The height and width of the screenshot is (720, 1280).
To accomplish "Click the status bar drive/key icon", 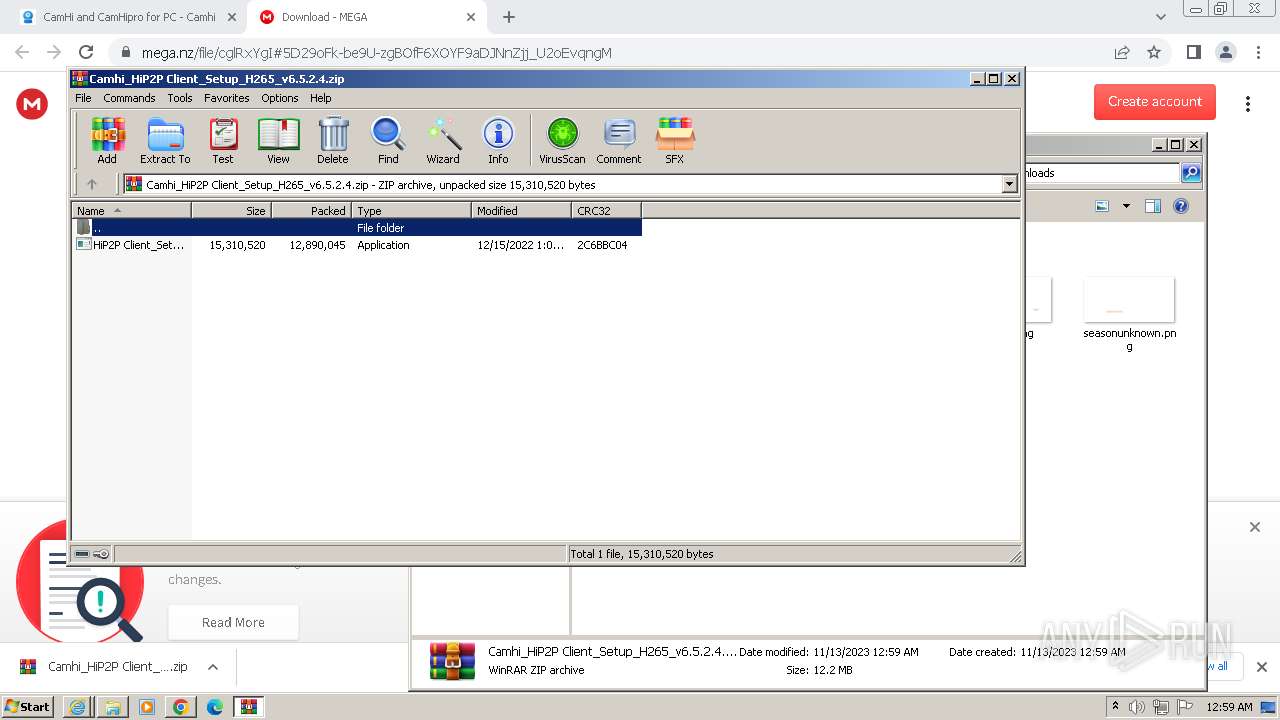I will click(92, 554).
